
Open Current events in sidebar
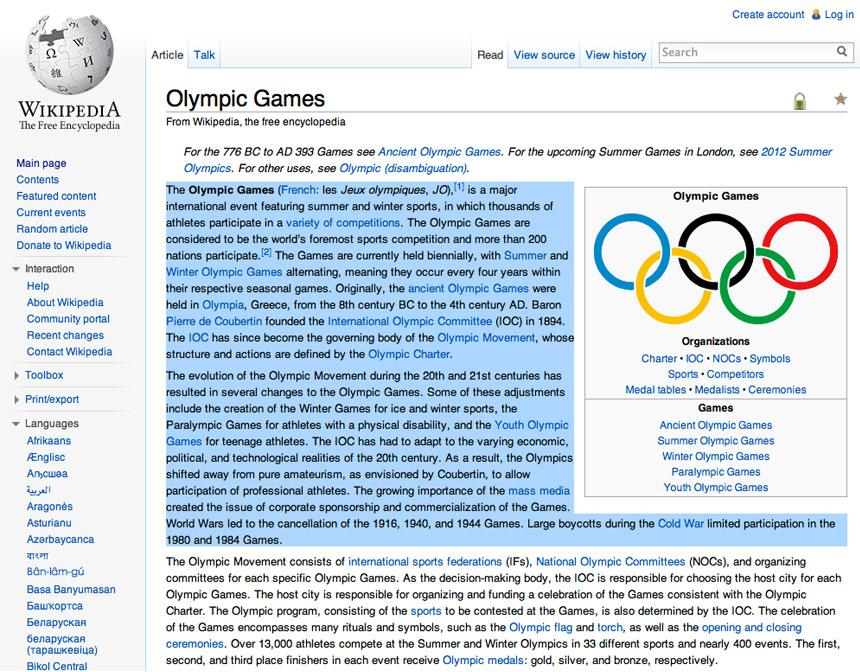(x=51, y=212)
